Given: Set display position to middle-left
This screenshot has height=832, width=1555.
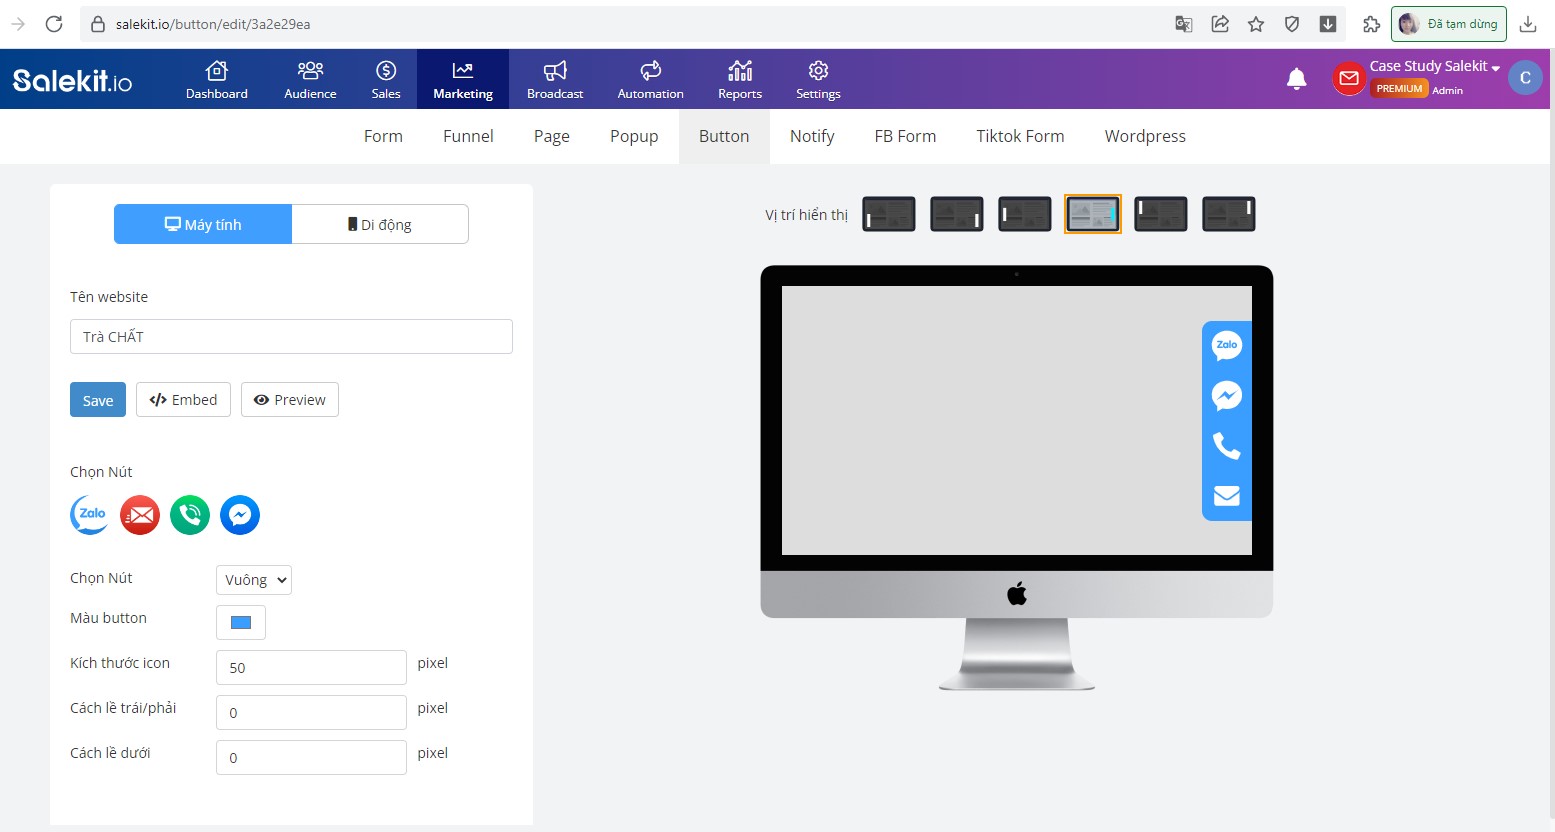Looking at the screenshot, I should click(x=1025, y=214).
